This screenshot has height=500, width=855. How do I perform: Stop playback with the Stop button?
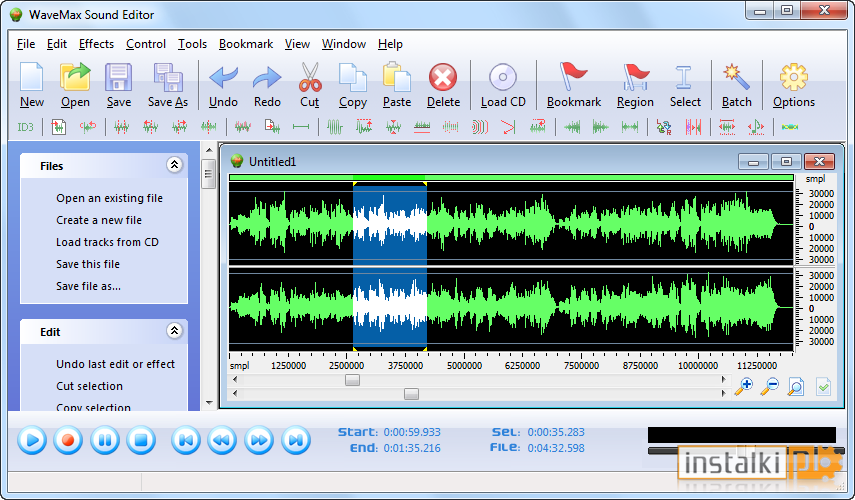141,440
